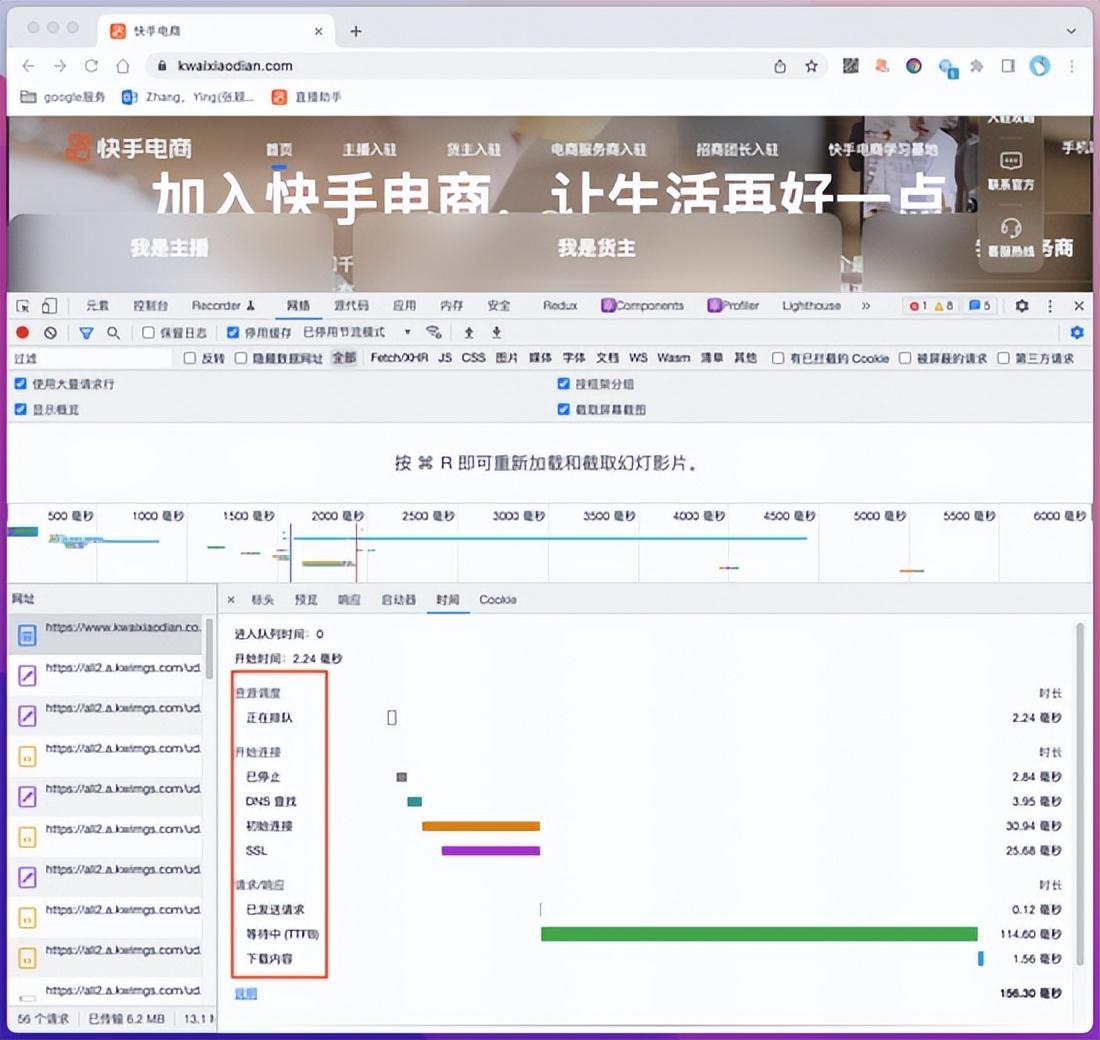Open the extensions puzzle icon

coord(977,66)
